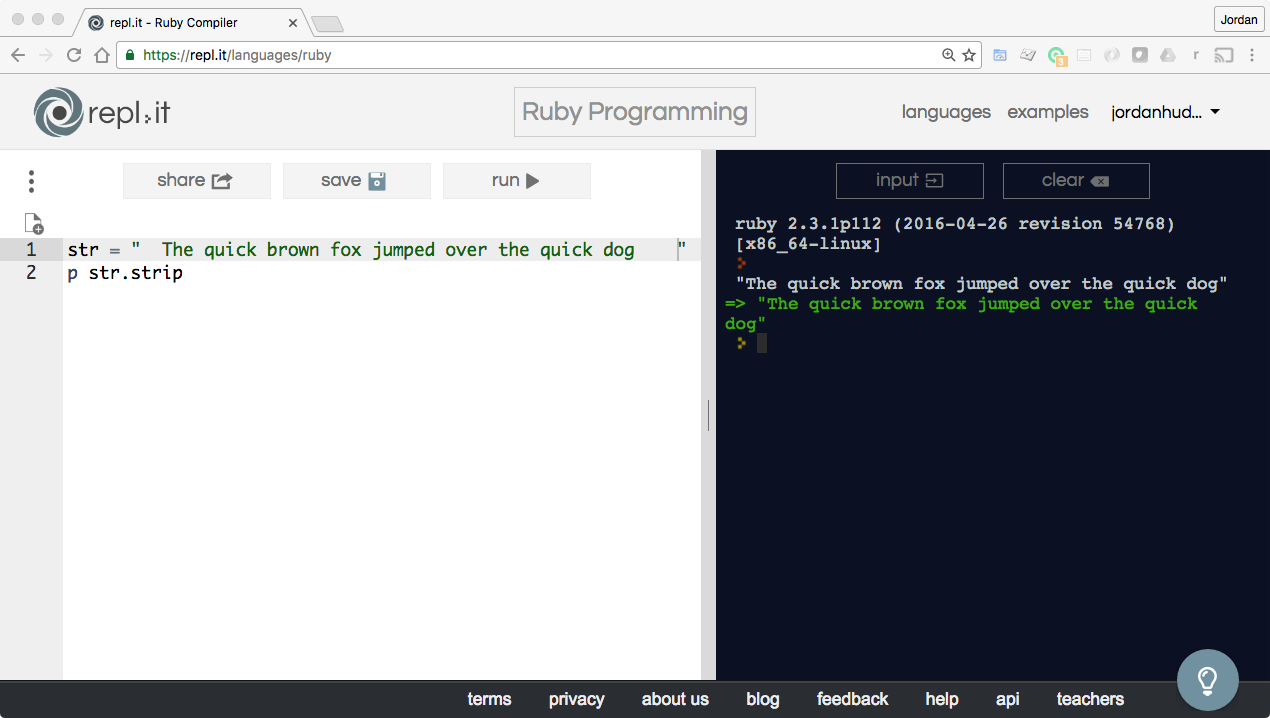1270x718 pixels.
Task: Open the feedback link
Action: coord(852,699)
